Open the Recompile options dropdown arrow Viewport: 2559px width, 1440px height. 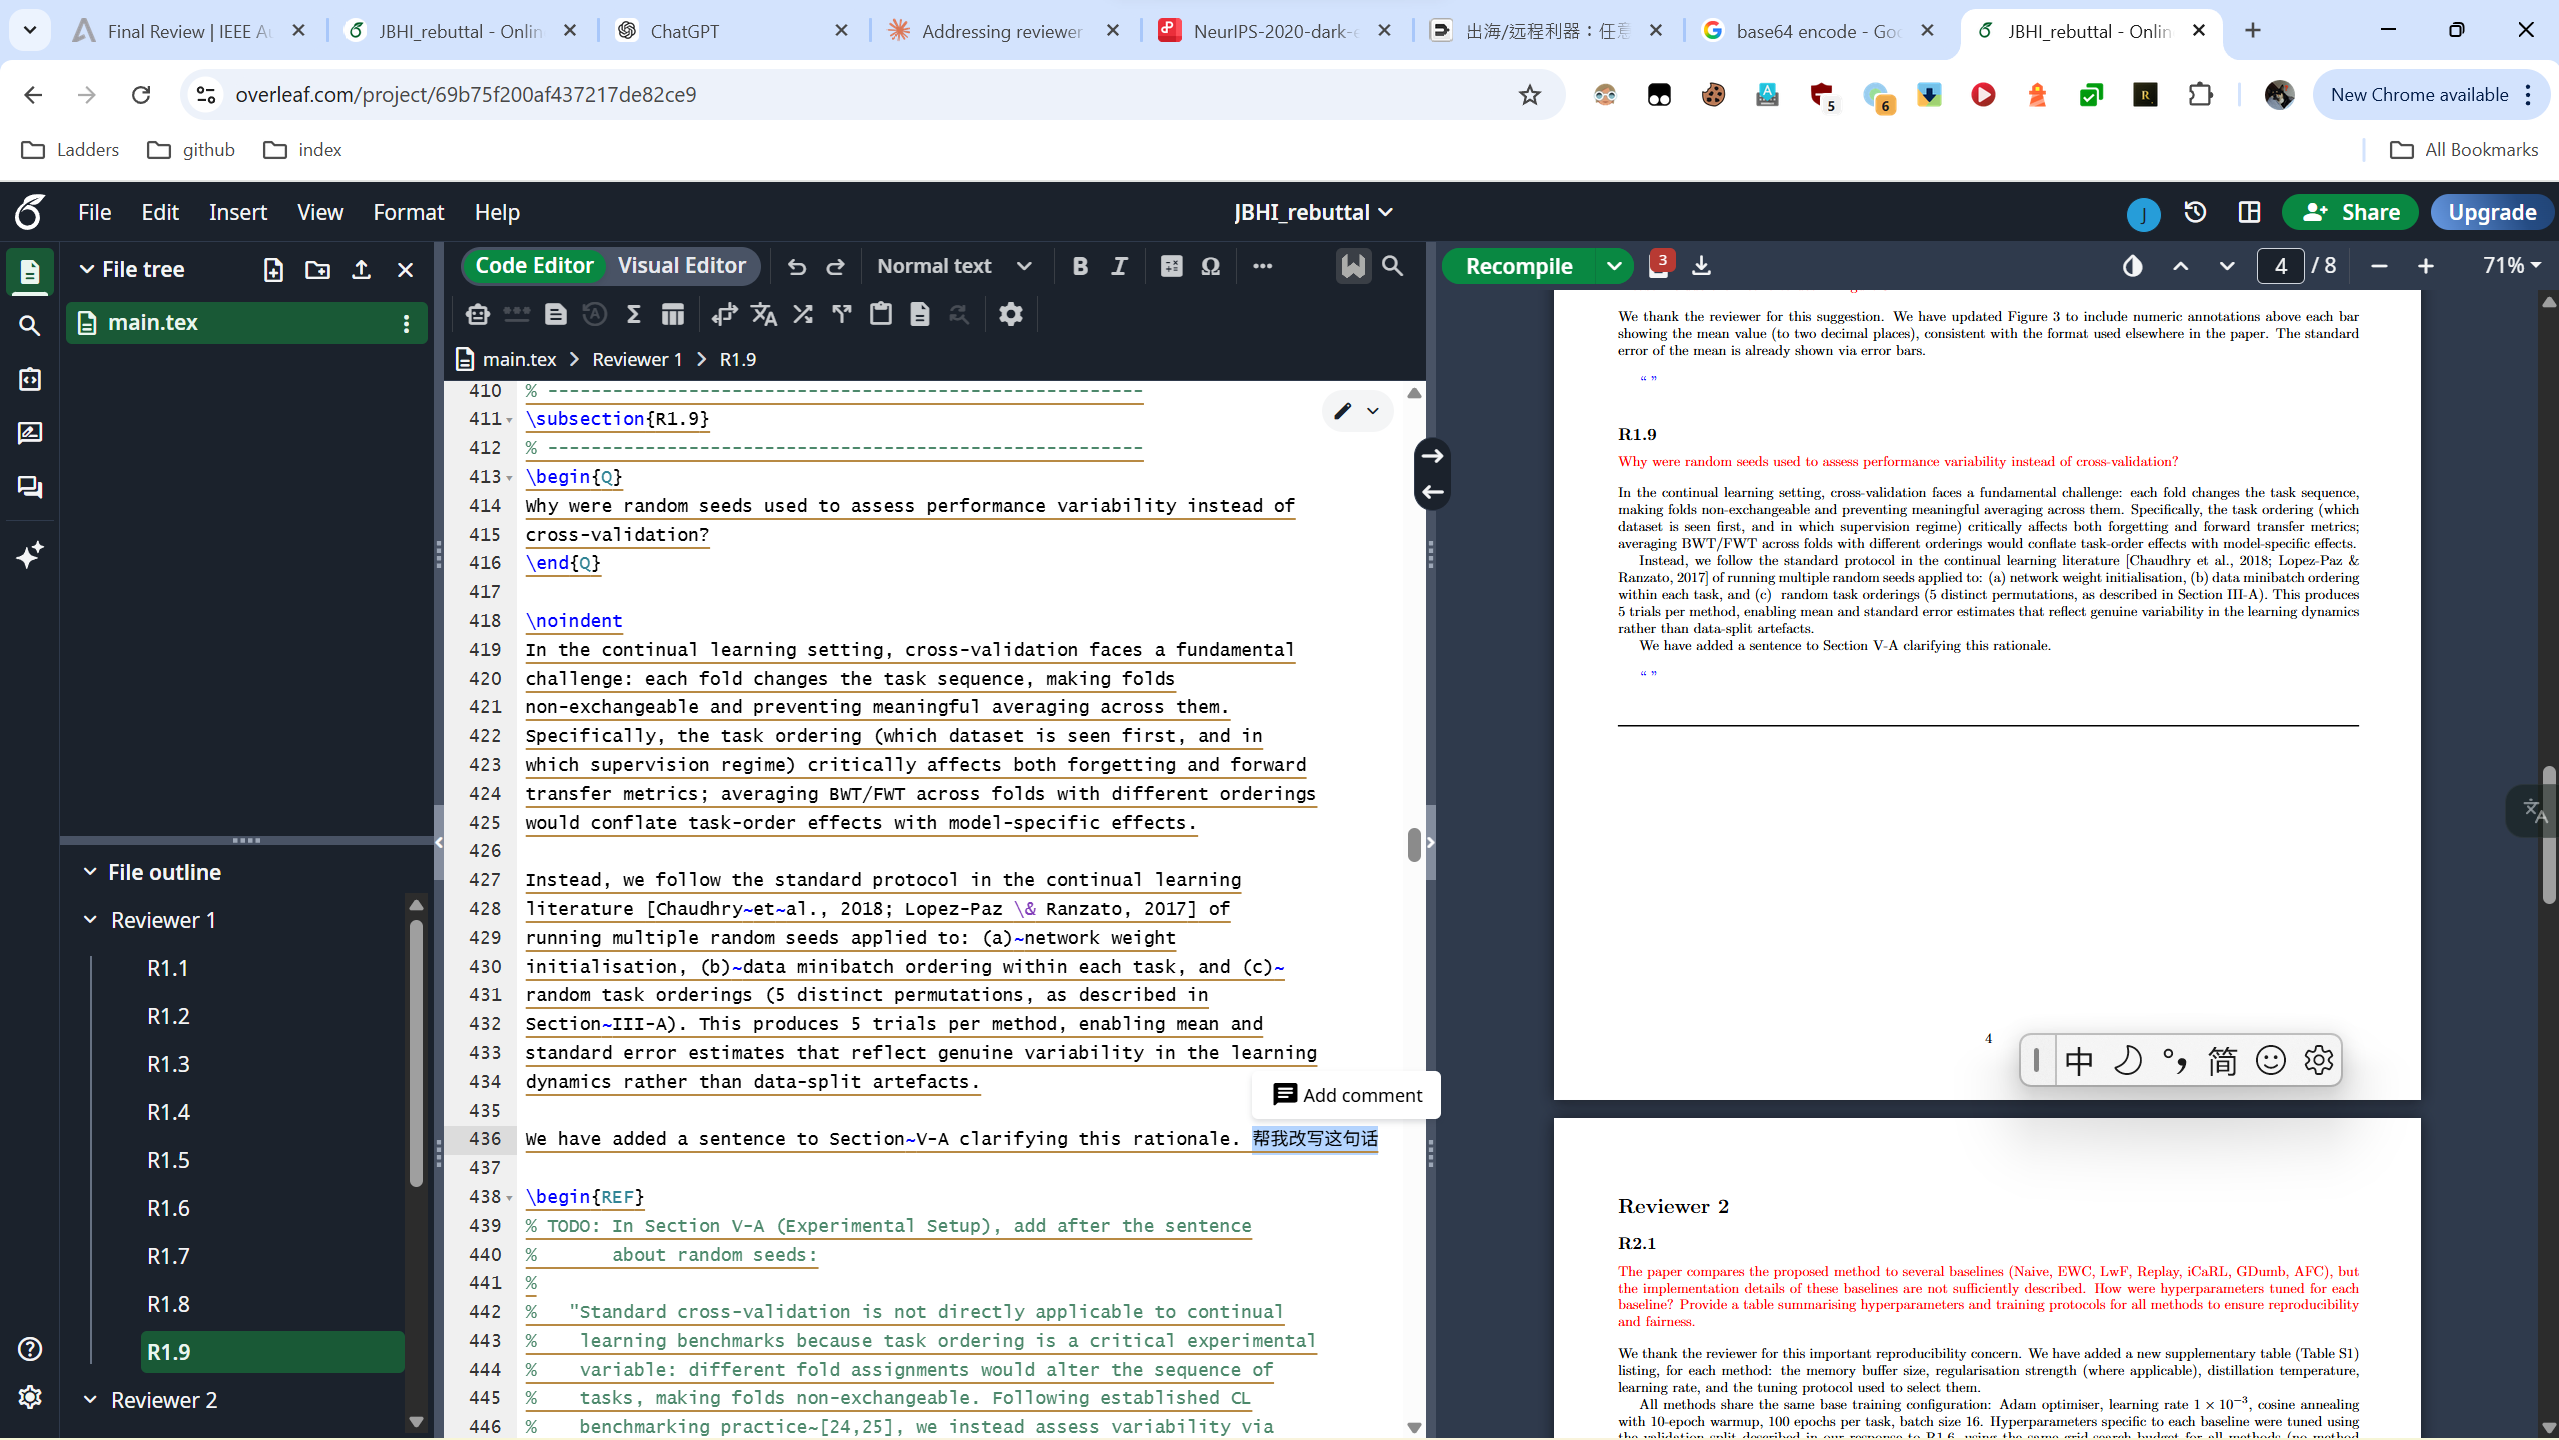1613,266
